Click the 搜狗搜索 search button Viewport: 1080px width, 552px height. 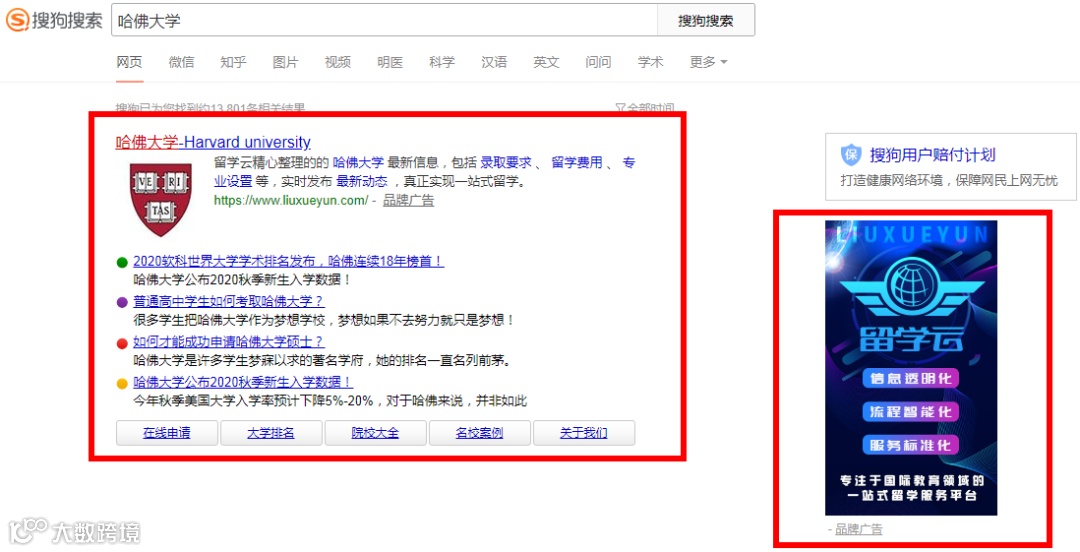pos(706,20)
